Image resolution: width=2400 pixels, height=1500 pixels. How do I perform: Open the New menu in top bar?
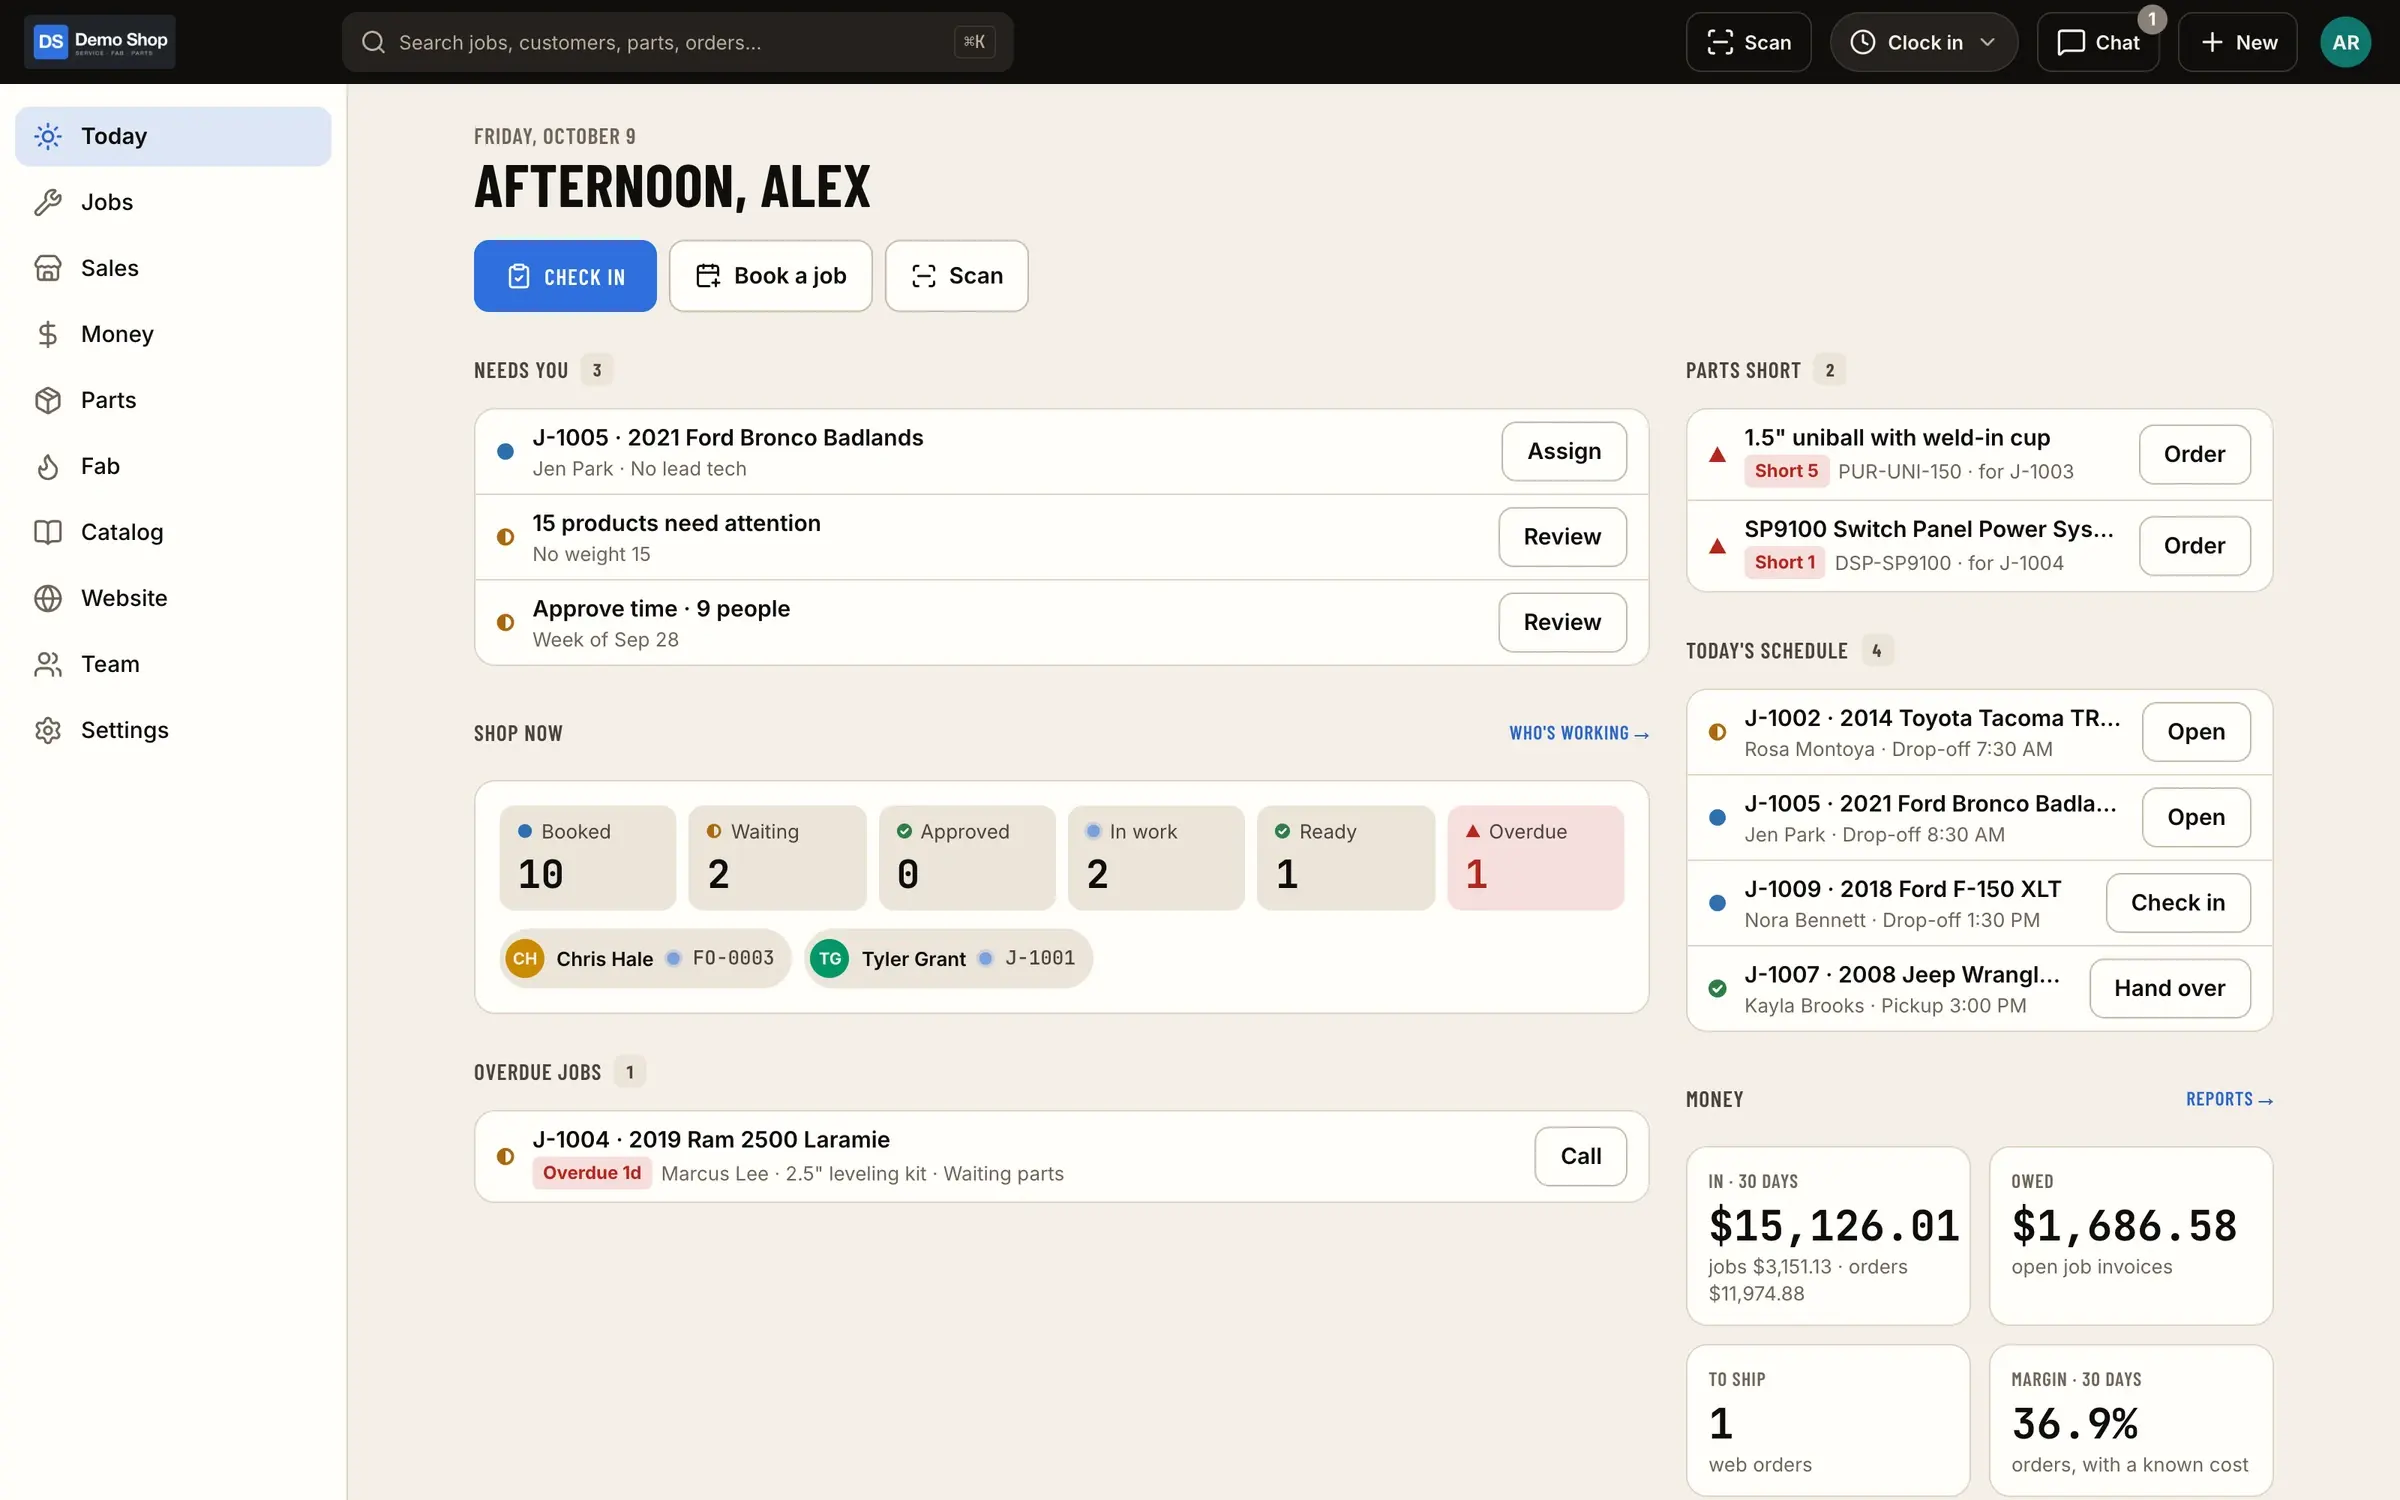(2238, 42)
